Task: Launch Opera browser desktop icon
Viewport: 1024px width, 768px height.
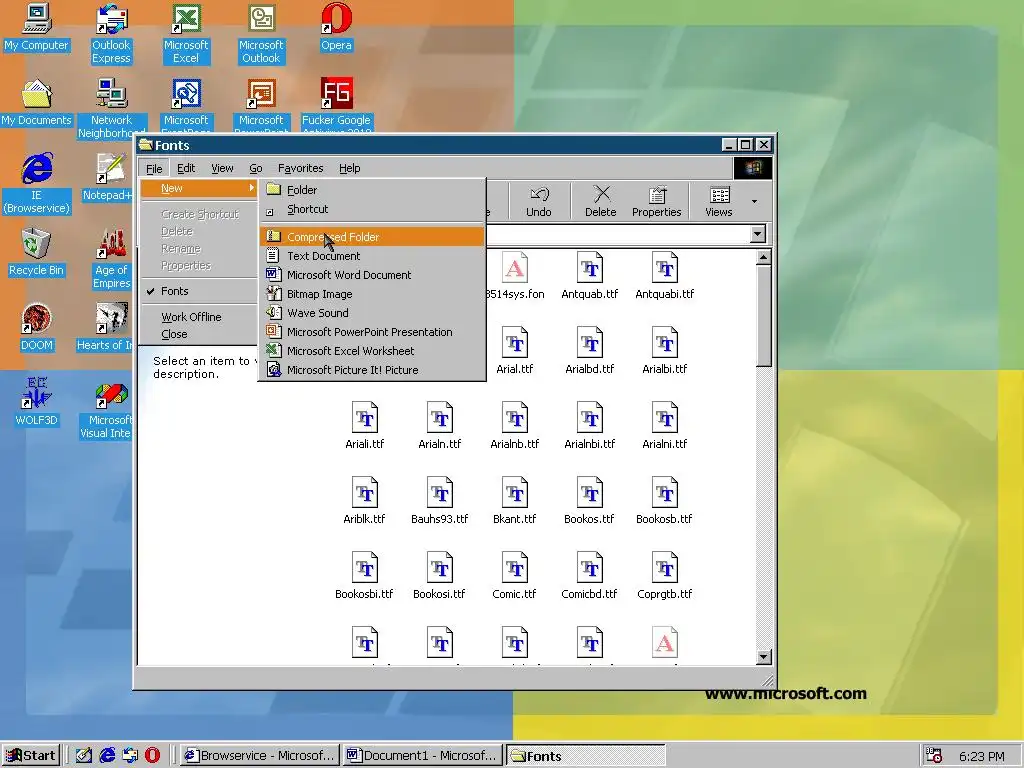Action: point(336,27)
